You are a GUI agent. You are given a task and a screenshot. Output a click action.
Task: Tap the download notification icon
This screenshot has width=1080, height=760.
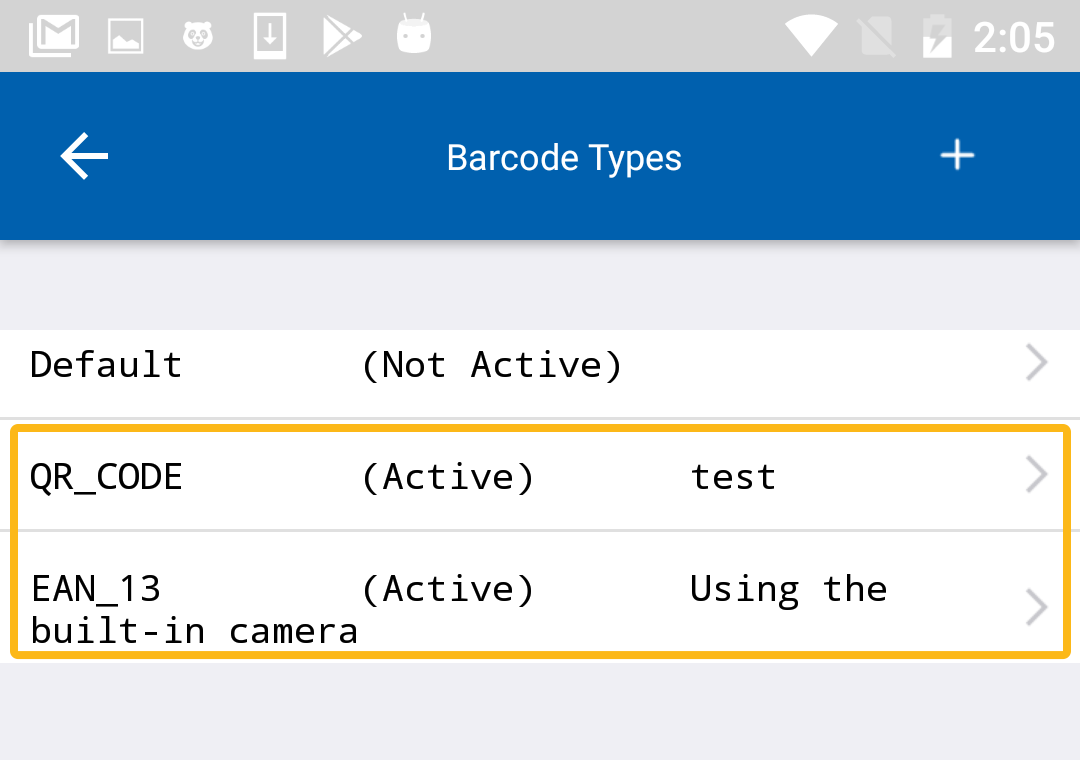click(x=270, y=37)
